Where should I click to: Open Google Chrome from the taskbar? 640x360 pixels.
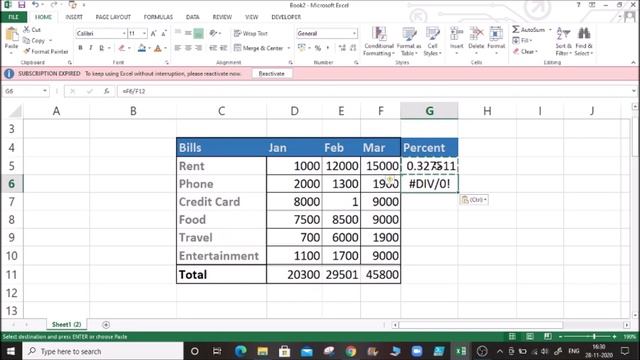351,351
